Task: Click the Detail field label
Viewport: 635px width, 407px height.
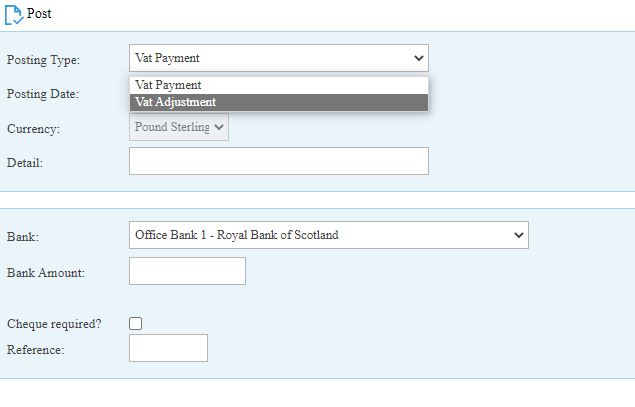Action: [25, 163]
